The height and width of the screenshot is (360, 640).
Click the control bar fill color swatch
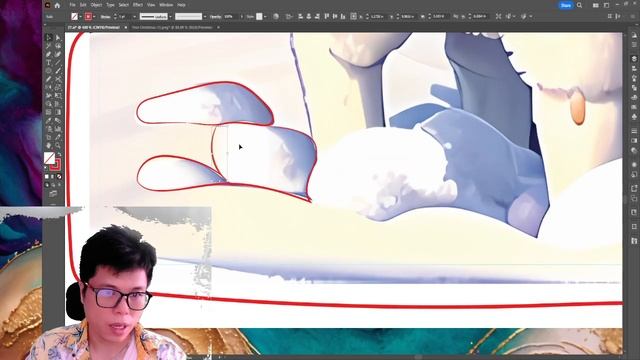click(x=74, y=16)
